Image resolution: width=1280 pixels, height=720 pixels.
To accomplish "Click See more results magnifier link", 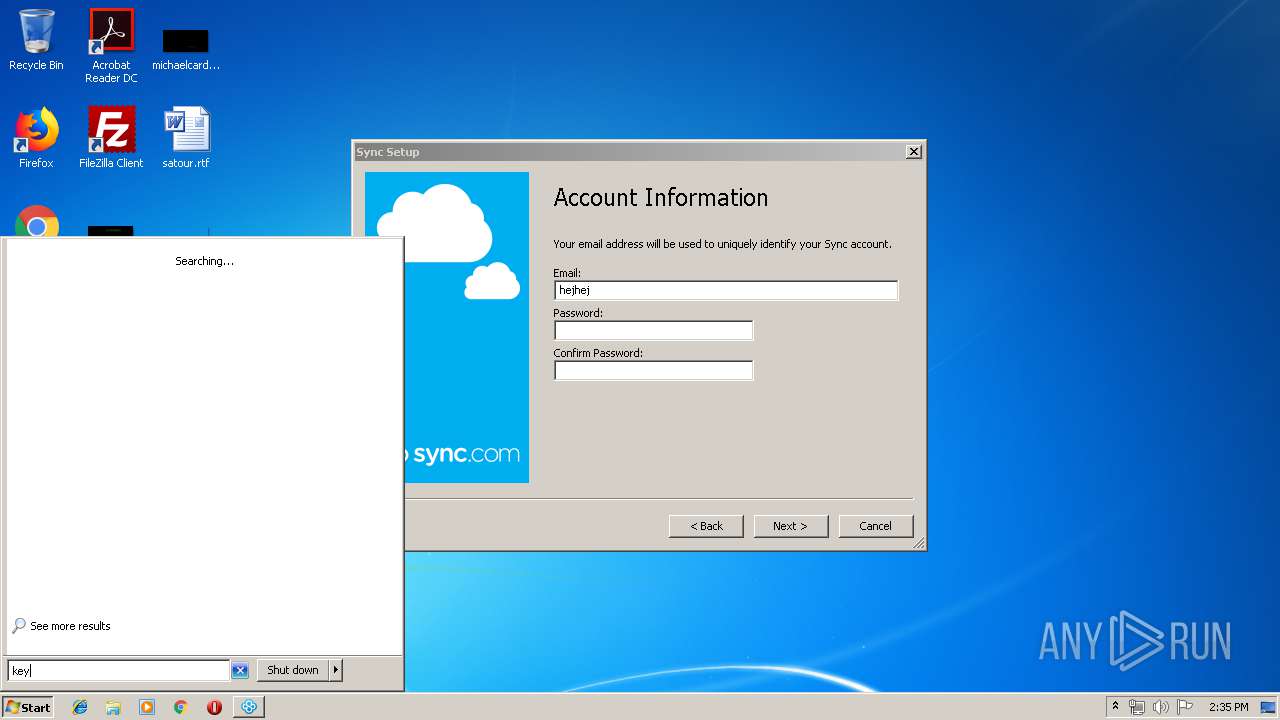I will 62,626.
